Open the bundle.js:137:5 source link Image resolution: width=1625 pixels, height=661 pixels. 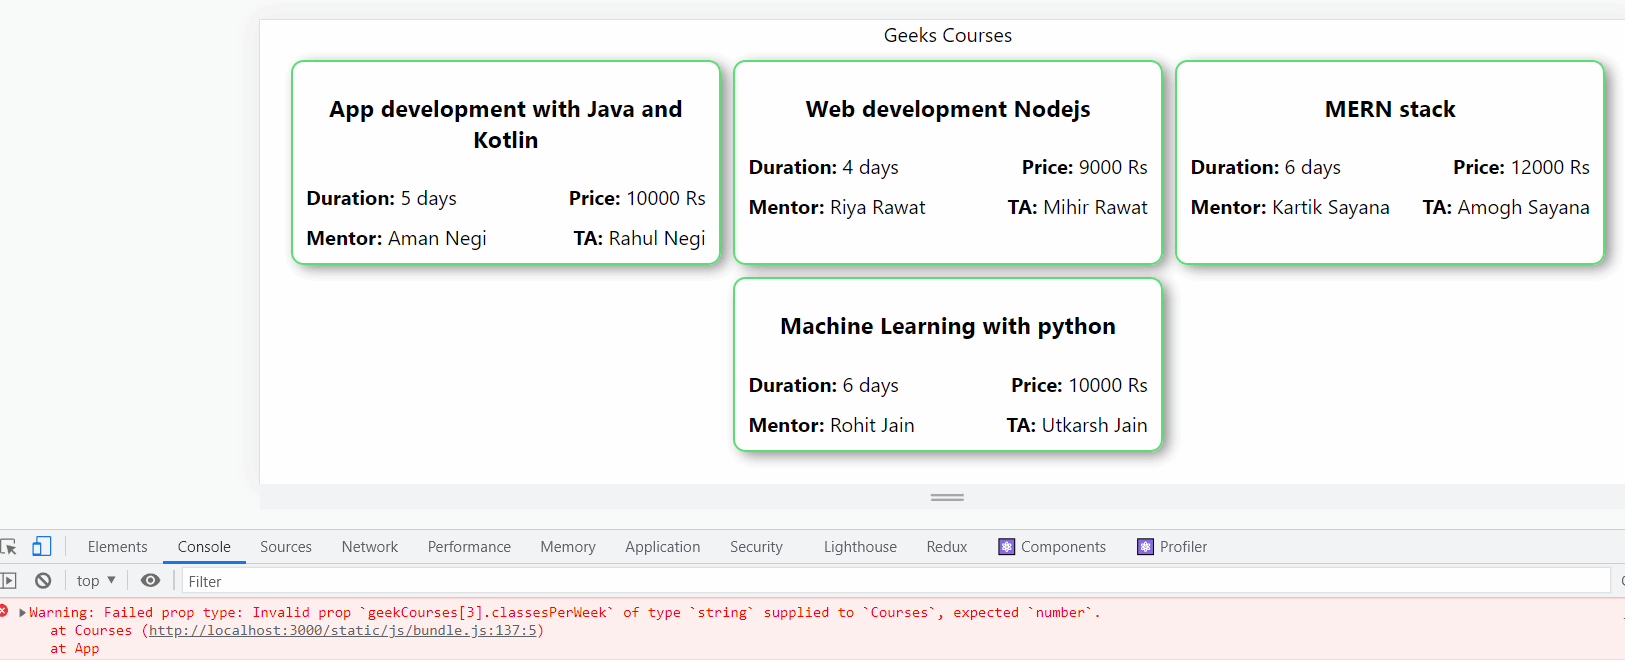coord(343,631)
